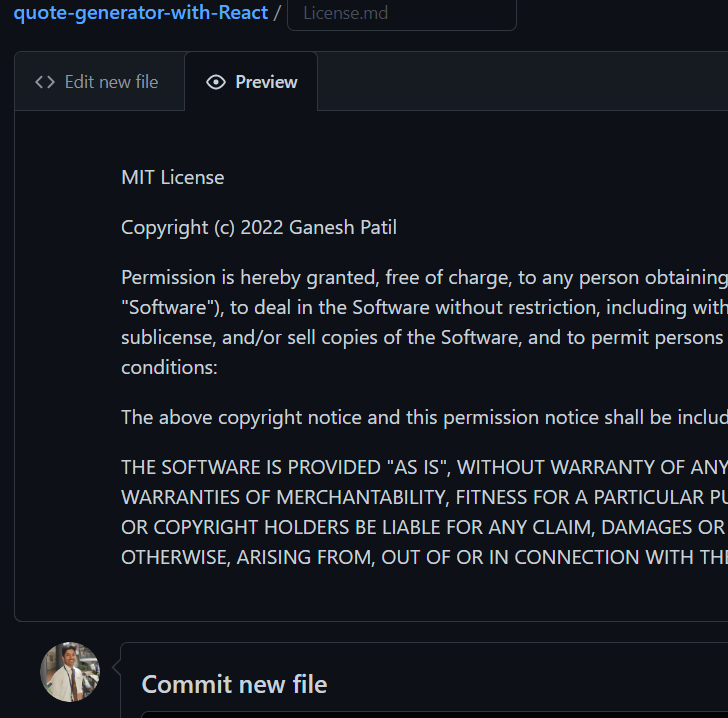Click the line starting OTHERWISE, ARISING FROM

tap(424, 557)
